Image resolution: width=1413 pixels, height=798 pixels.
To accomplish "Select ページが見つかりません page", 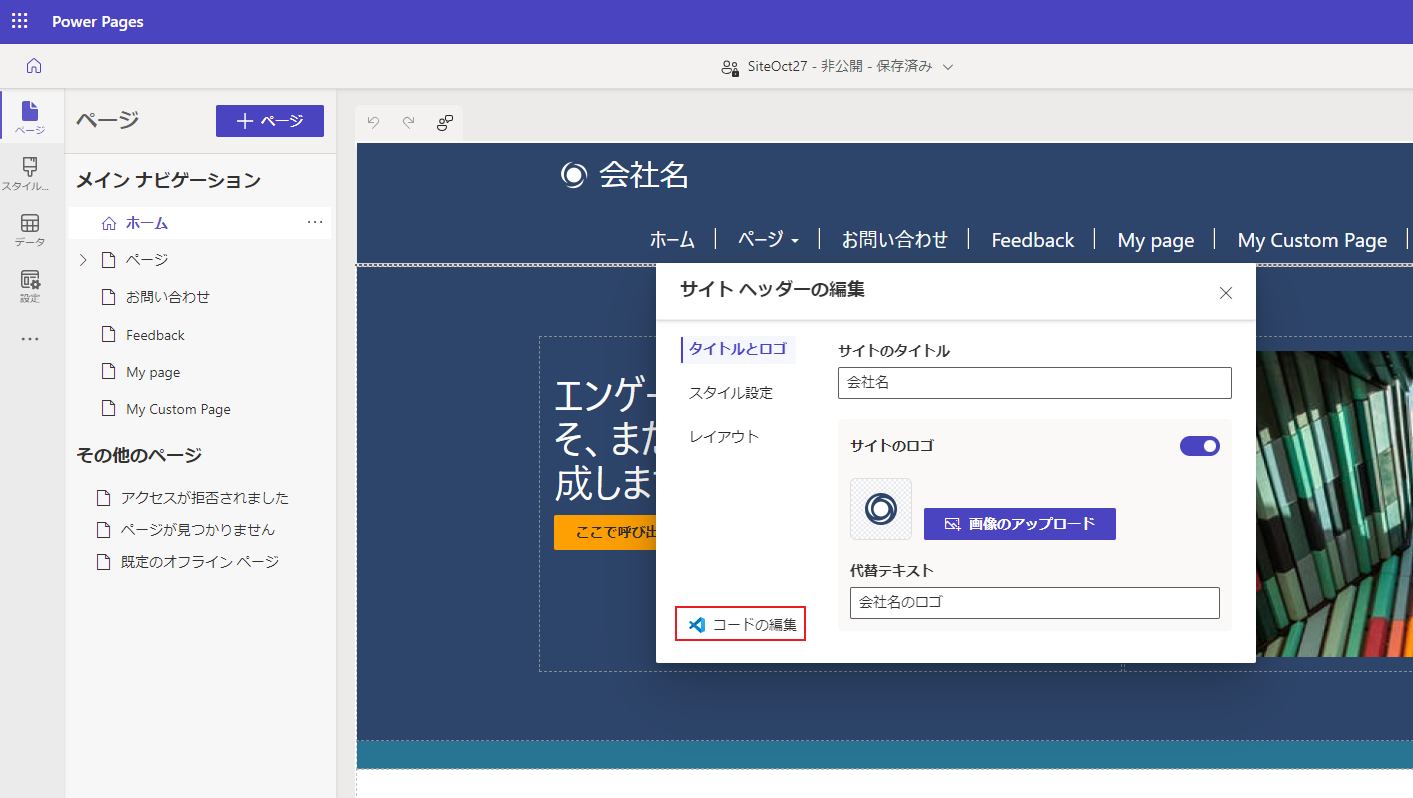I will [200, 530].
